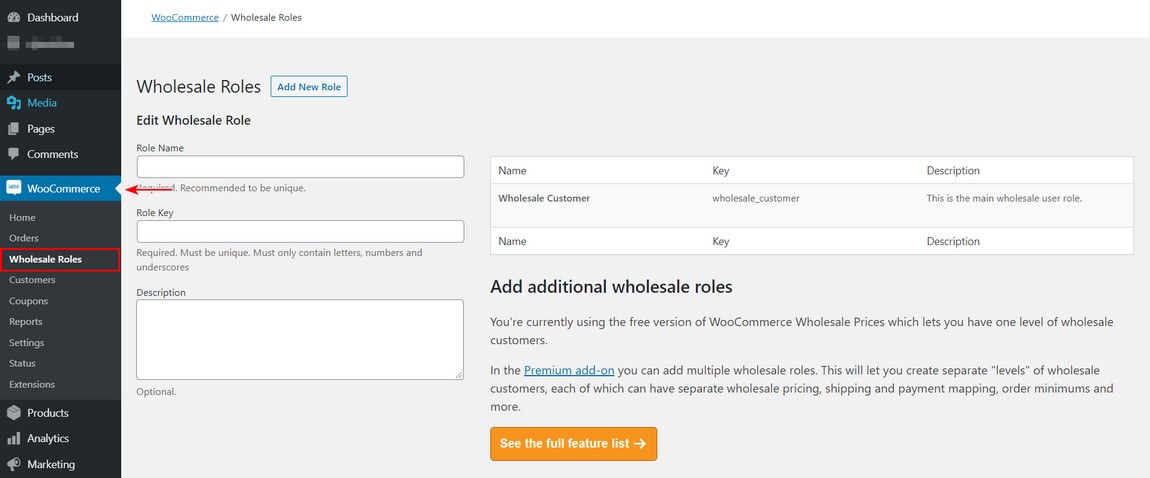Open the Extensions submenu item
This screenshot has height=478, width=1150.
32,385
